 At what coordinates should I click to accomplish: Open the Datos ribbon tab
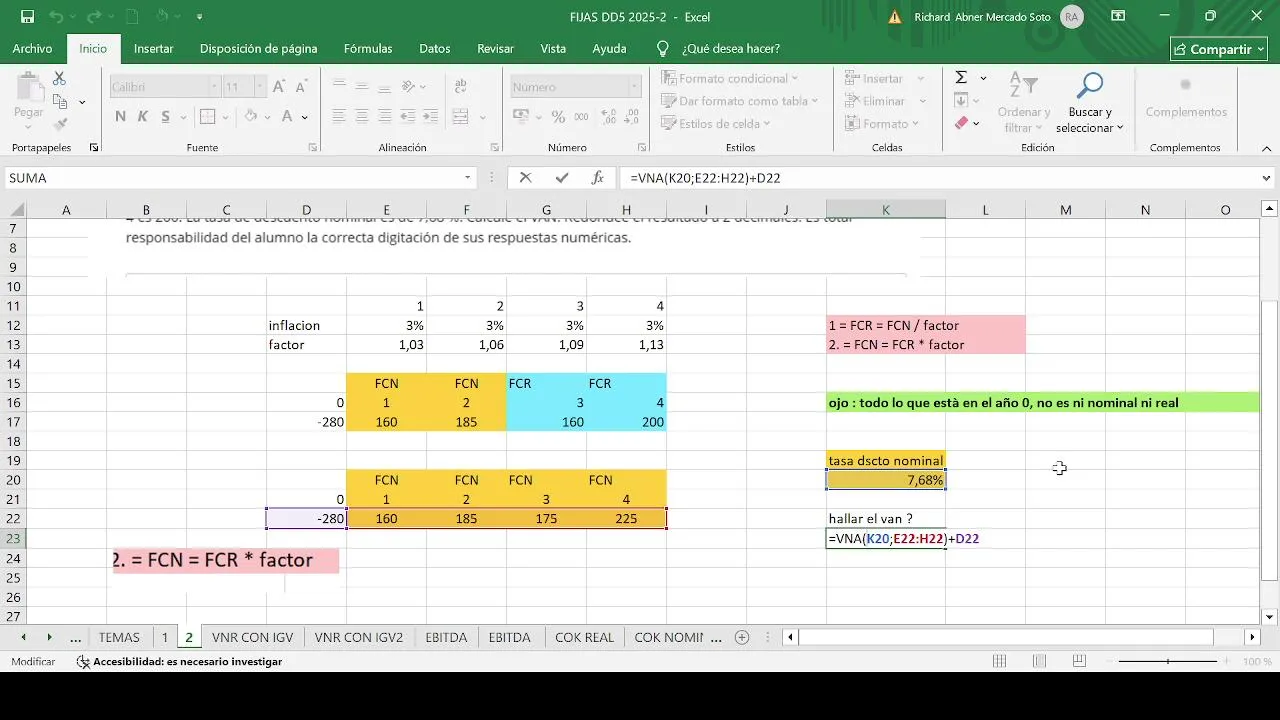tap(435, 48)
